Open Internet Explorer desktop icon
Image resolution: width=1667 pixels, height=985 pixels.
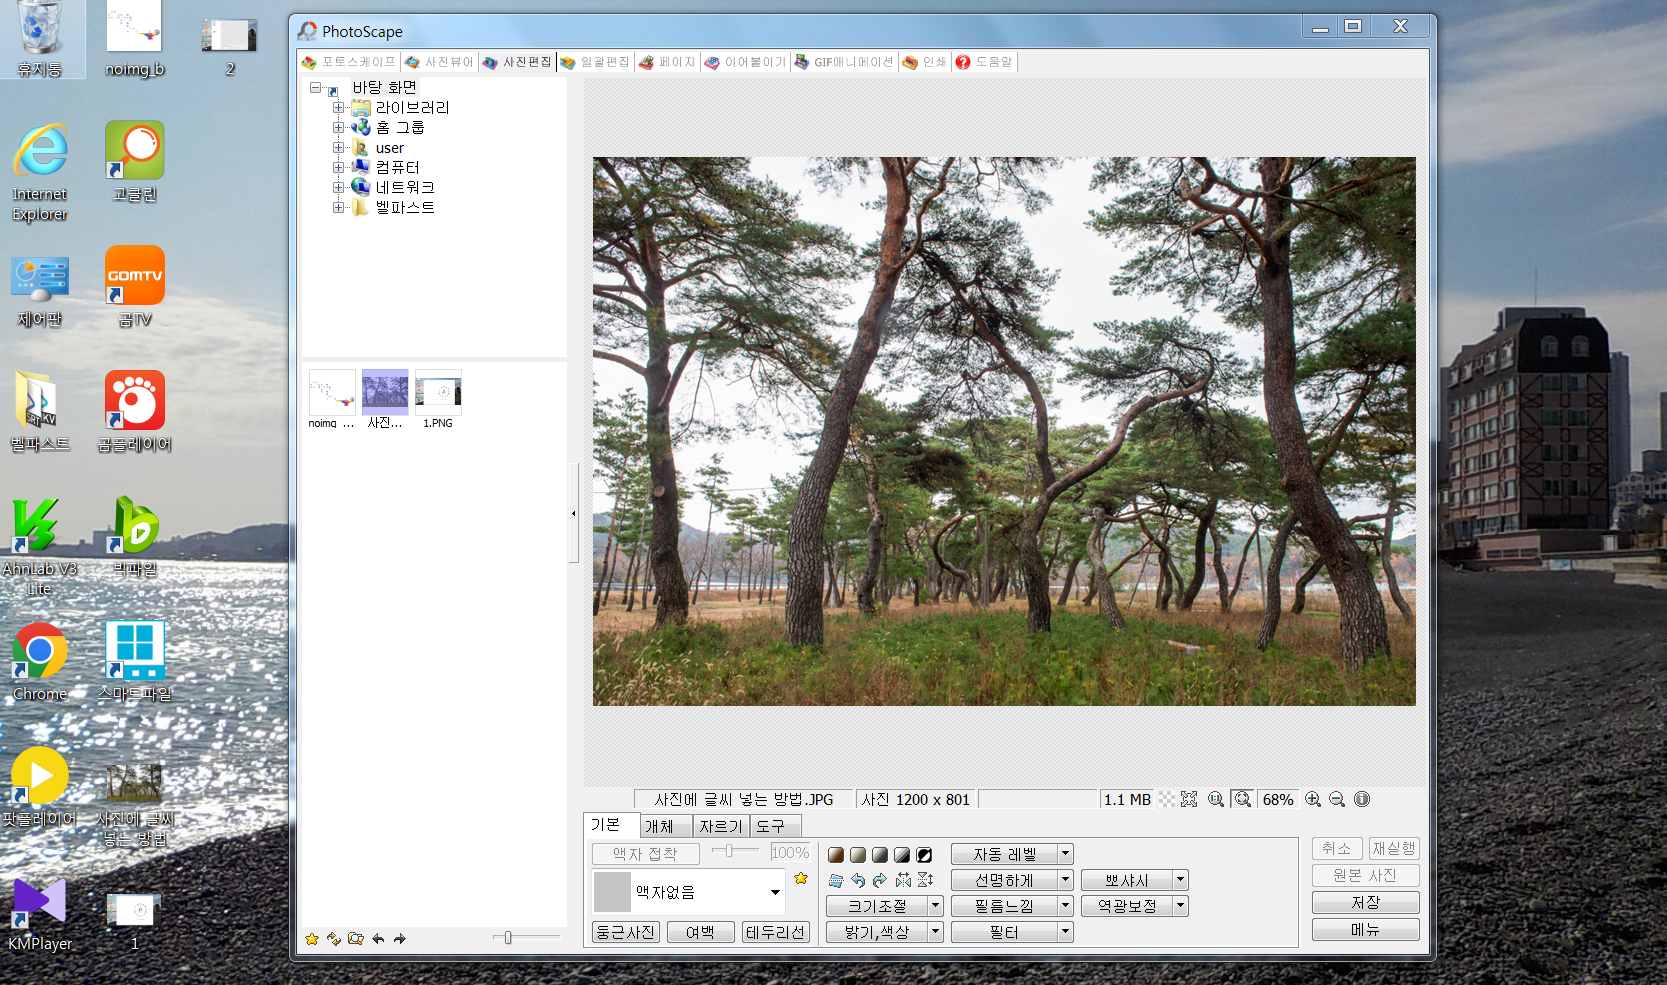click(40, 173)
